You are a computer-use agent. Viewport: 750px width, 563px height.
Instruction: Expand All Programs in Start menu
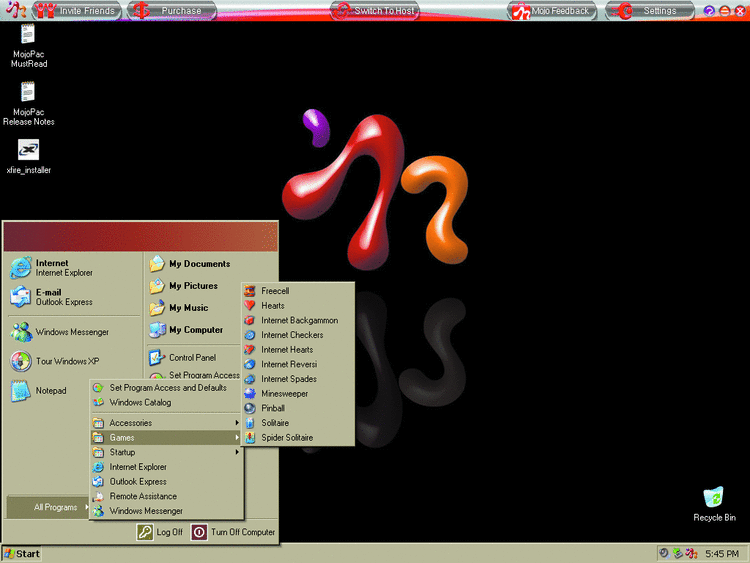[48, 507]
